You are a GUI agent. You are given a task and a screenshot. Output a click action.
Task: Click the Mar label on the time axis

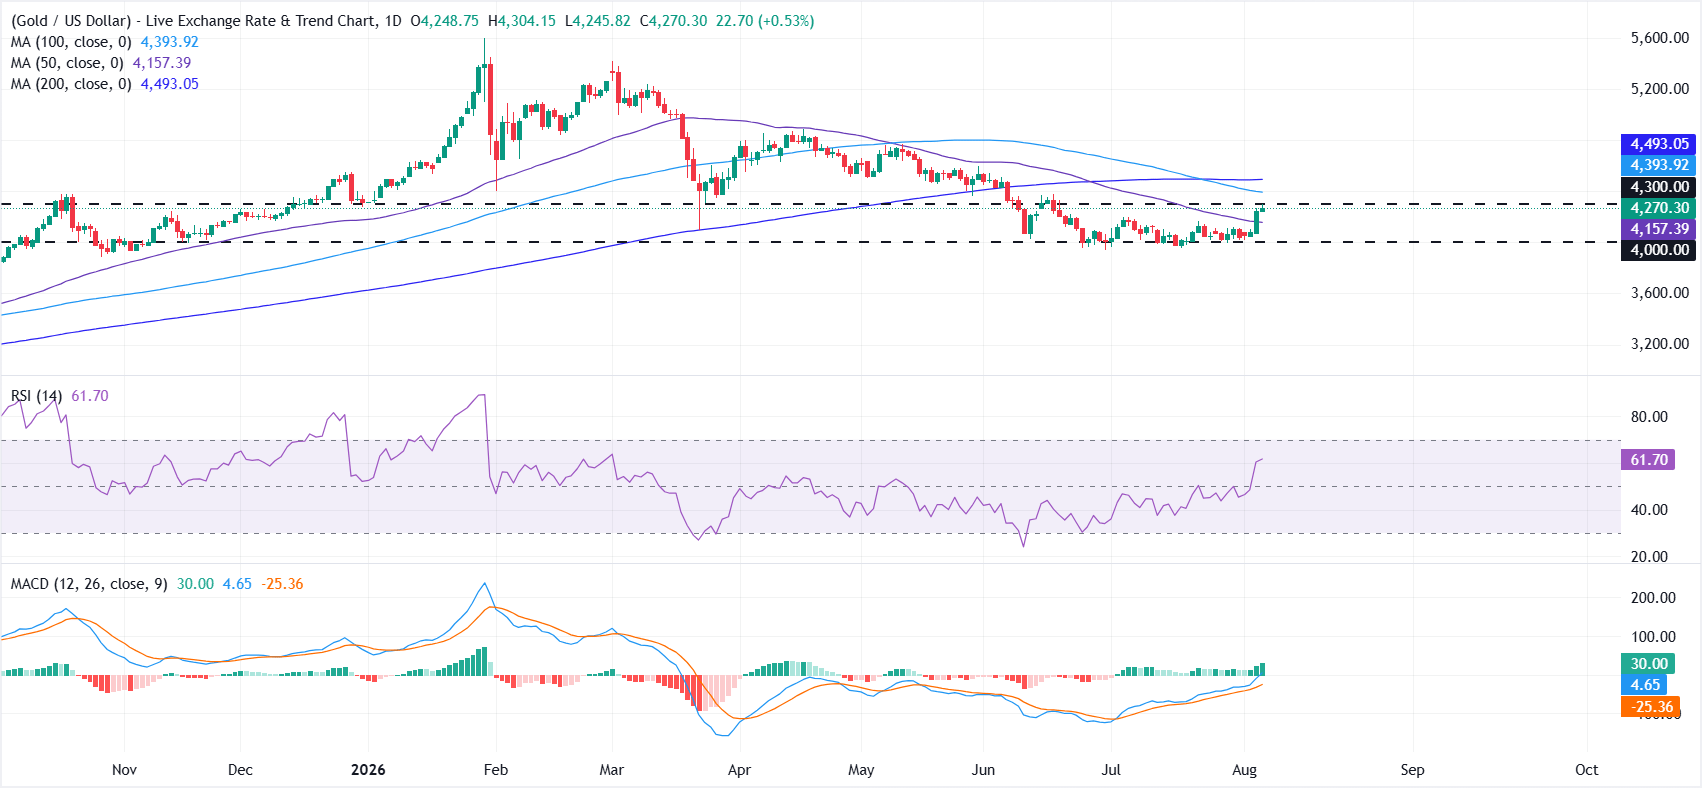click(612, 770)
